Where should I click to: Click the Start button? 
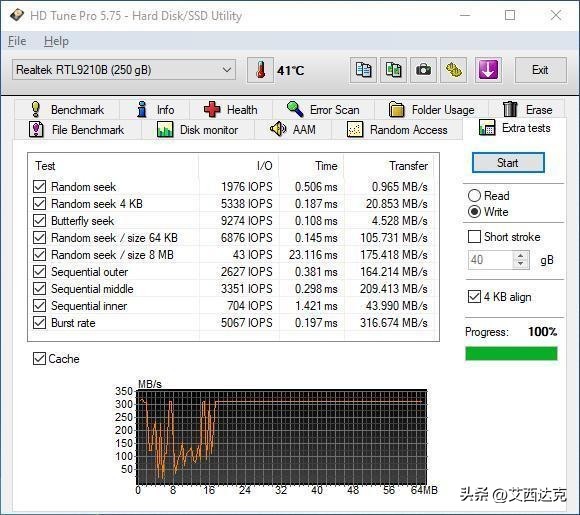pyautogui.click(x=508, y=162)
